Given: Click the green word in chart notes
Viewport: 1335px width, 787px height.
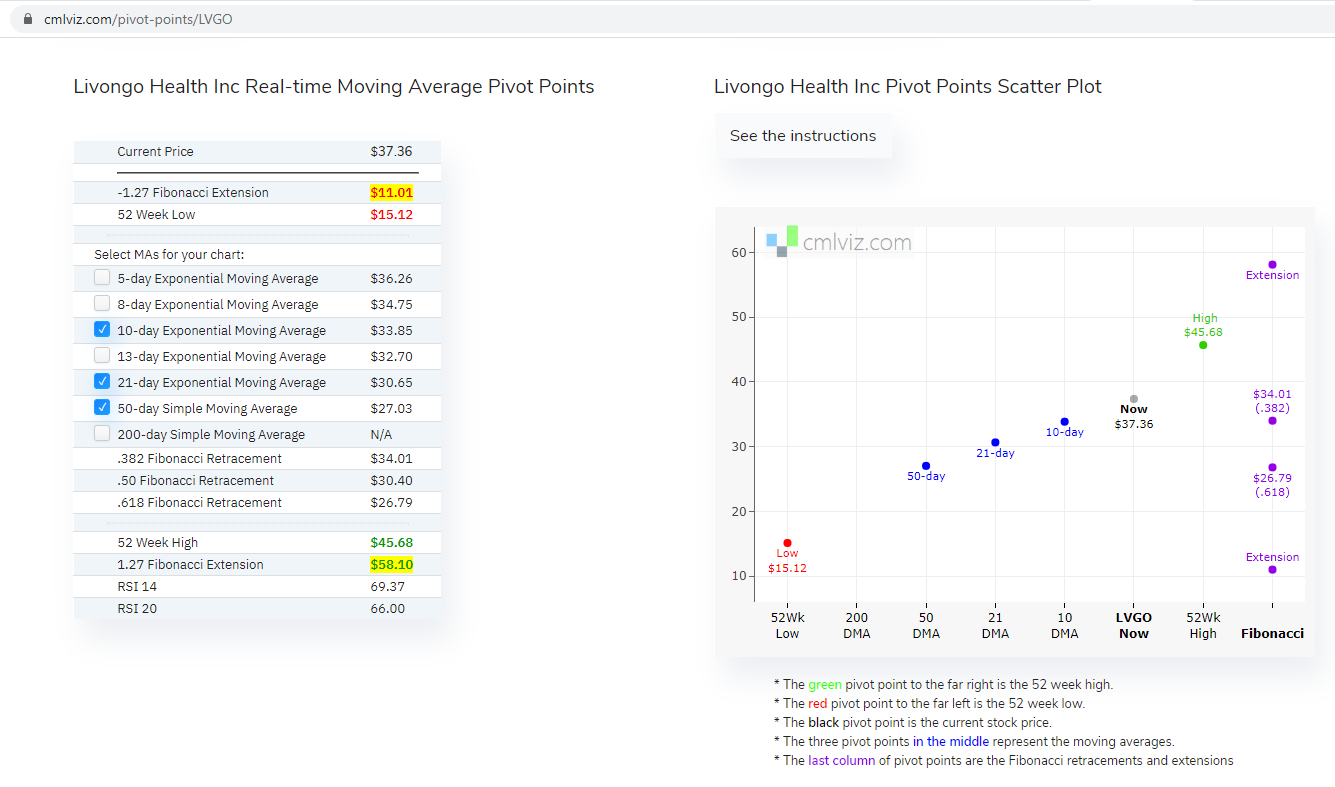Looking at the screenshot, I should 825,685.
